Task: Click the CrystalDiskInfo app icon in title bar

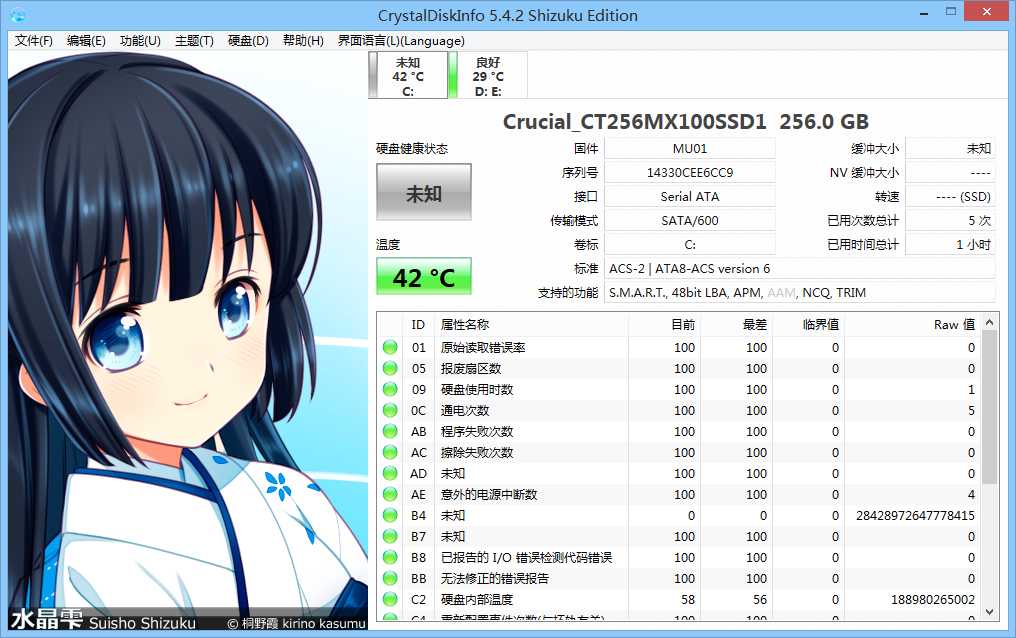Action: (x=18, y=15)
